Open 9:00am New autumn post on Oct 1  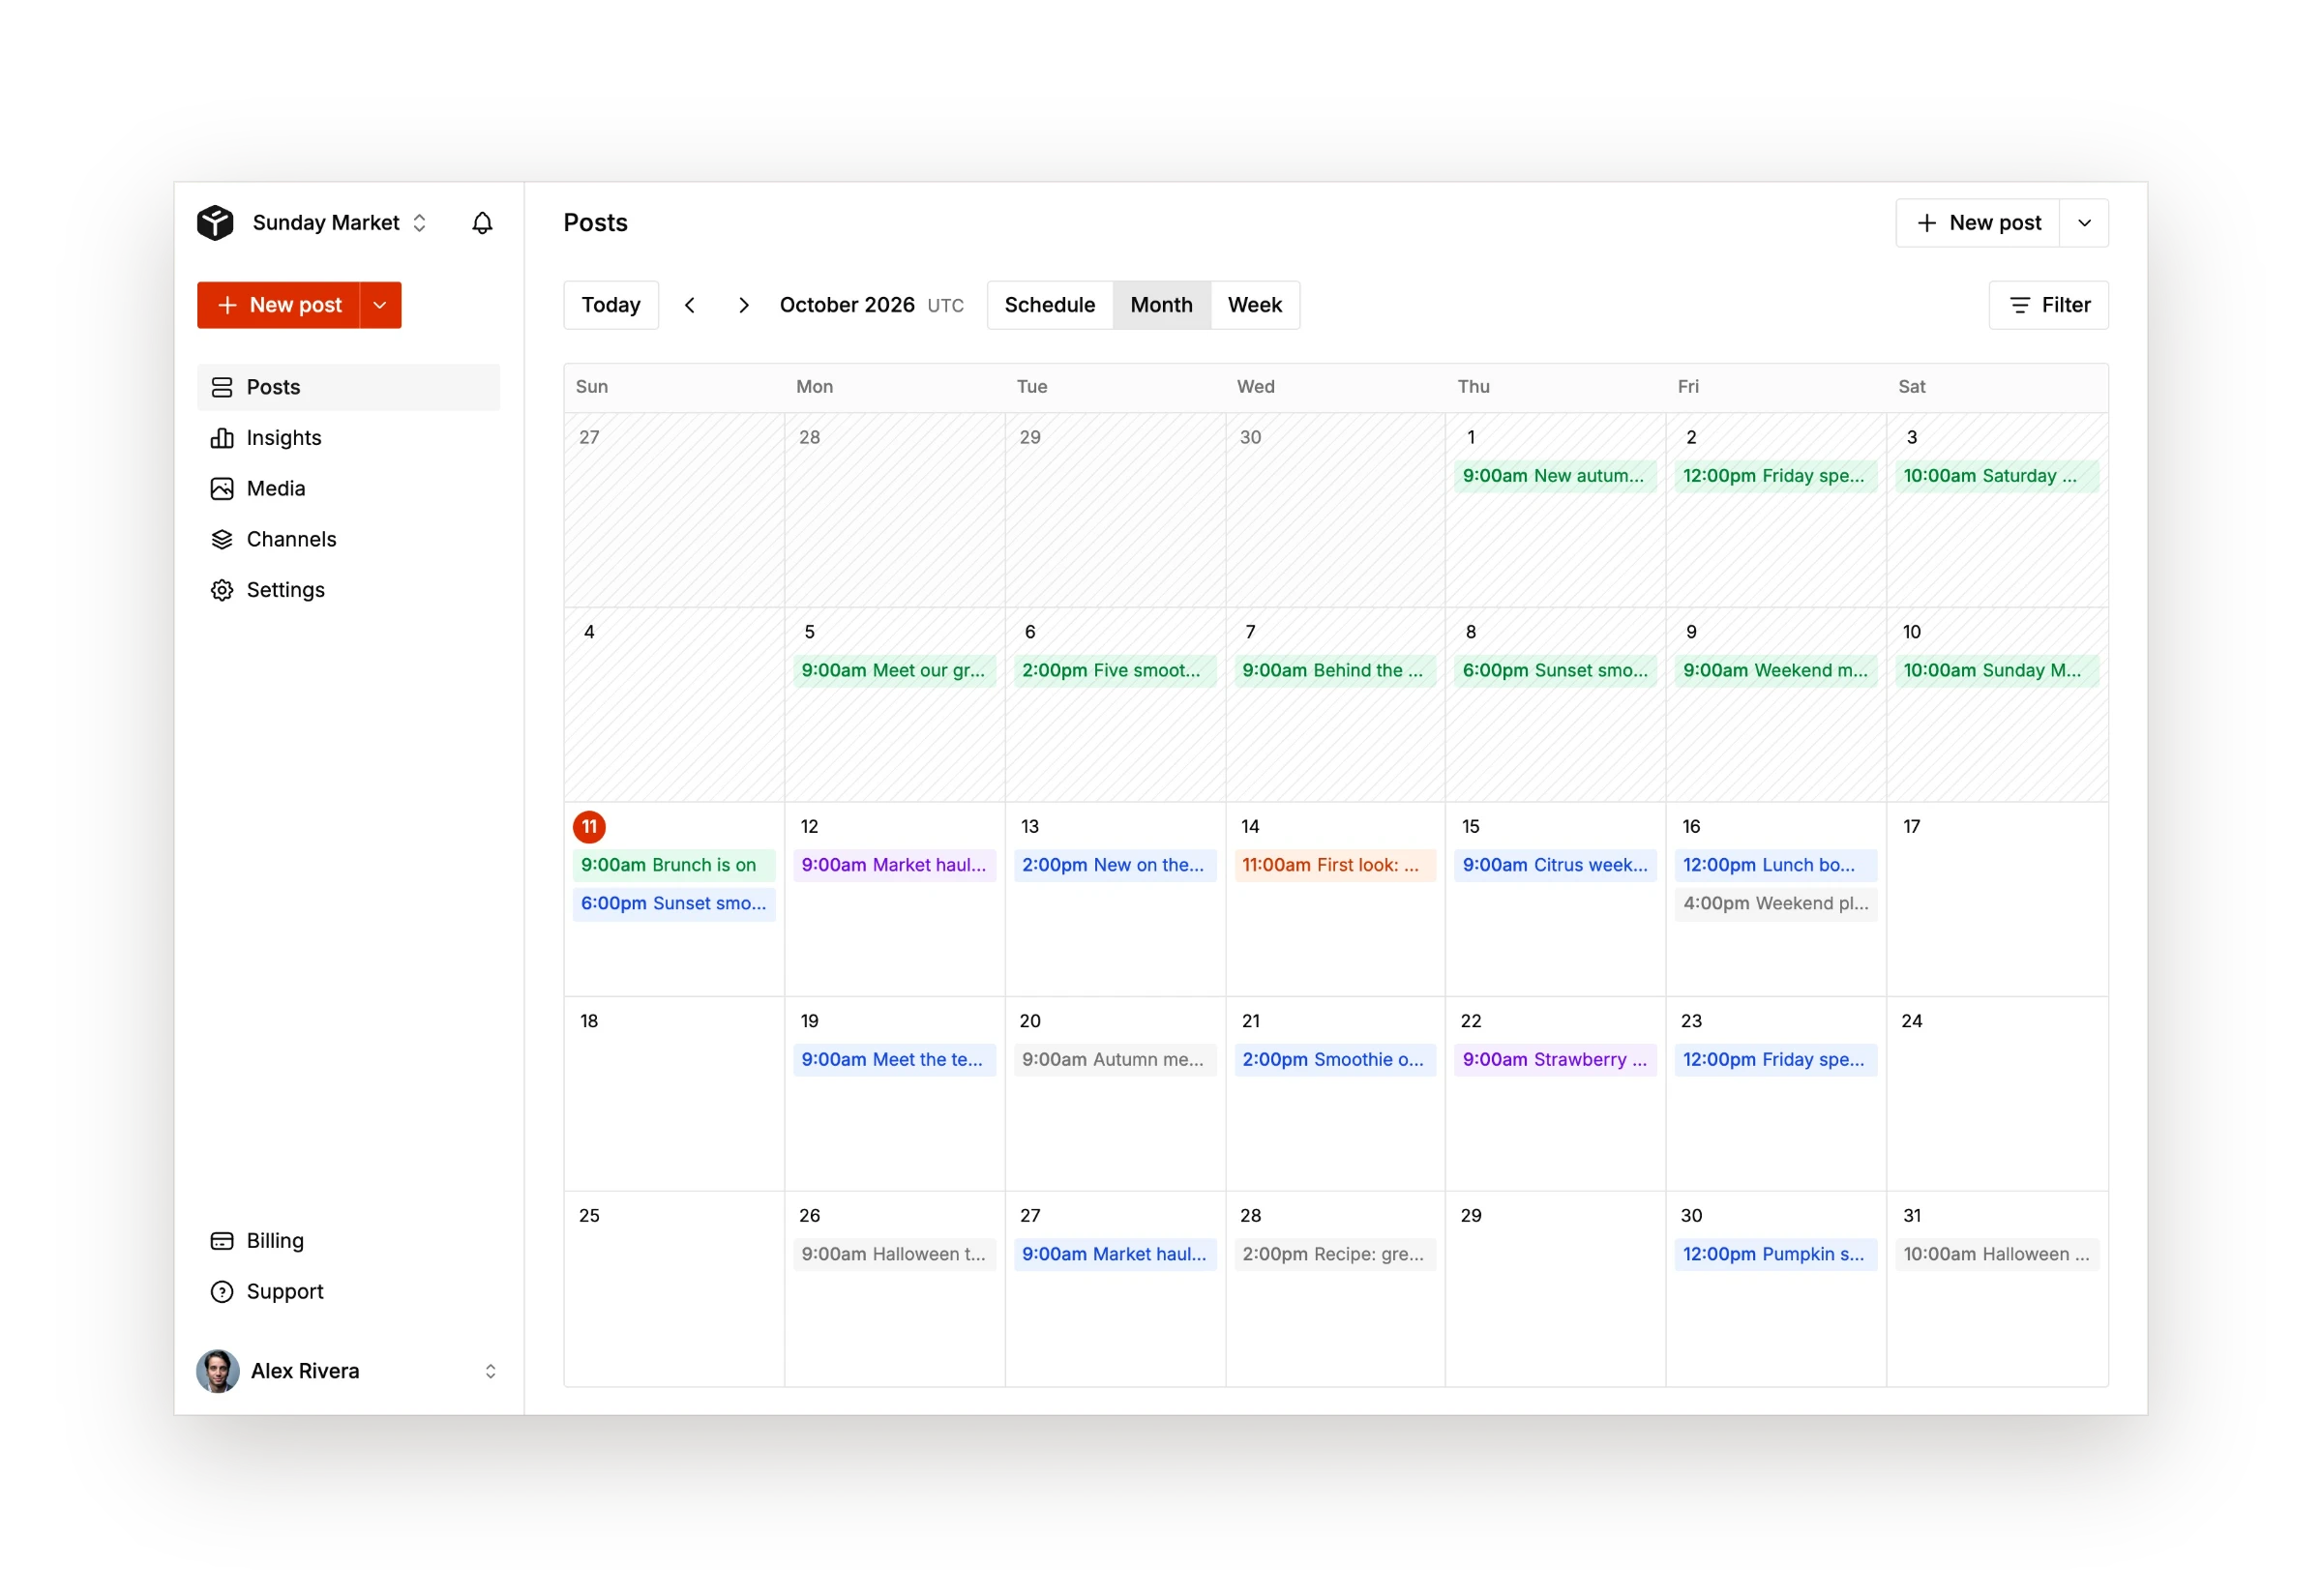point(1555,476)
